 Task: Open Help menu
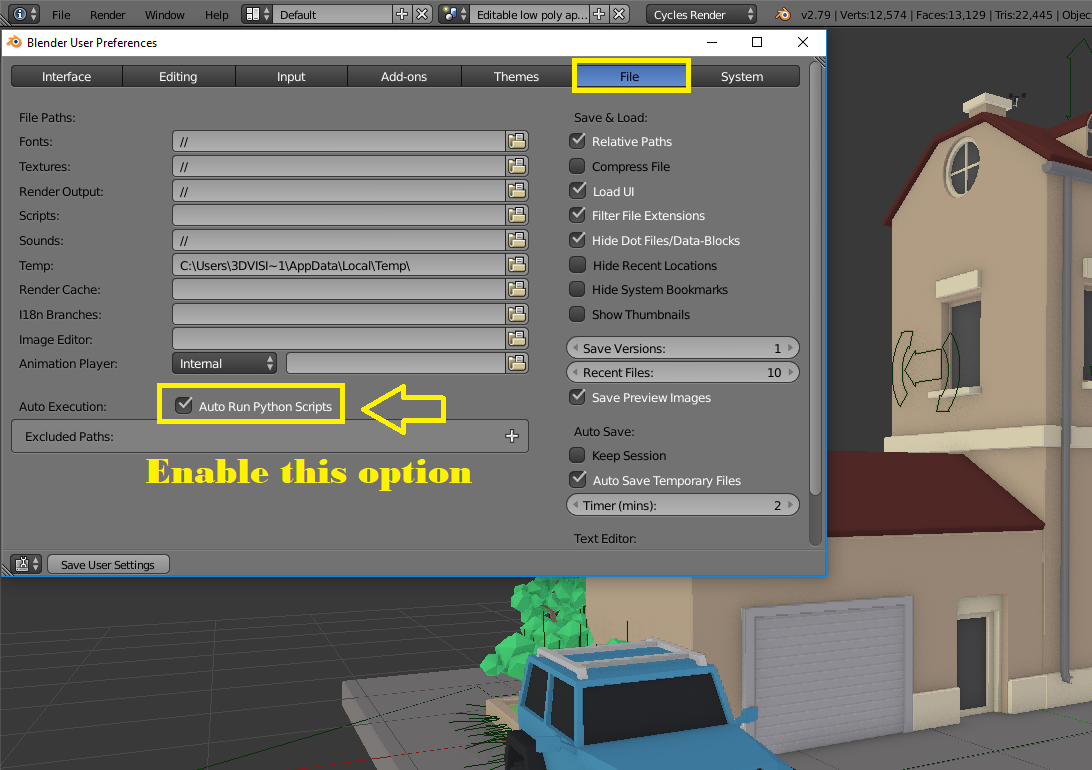click(217, 14)
